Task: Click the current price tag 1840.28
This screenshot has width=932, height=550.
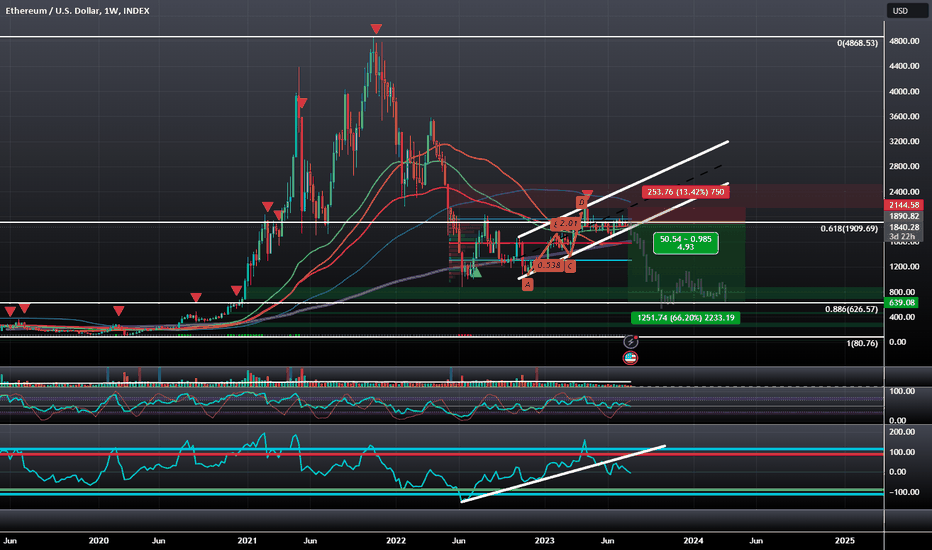Action: click(904, 227)
